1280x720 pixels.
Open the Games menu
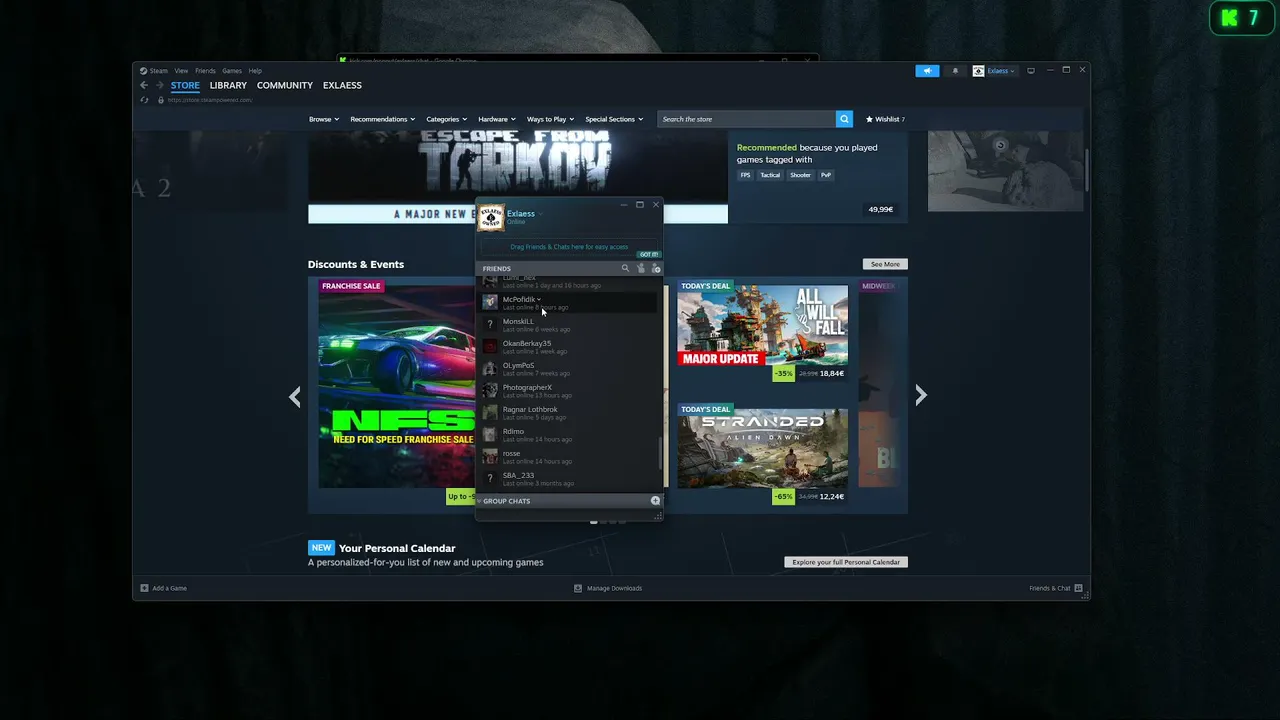coord(232,71)
